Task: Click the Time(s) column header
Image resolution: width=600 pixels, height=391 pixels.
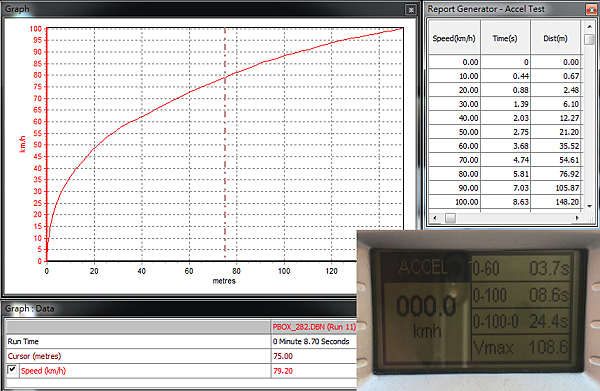Action: click(x=505, y=38)
